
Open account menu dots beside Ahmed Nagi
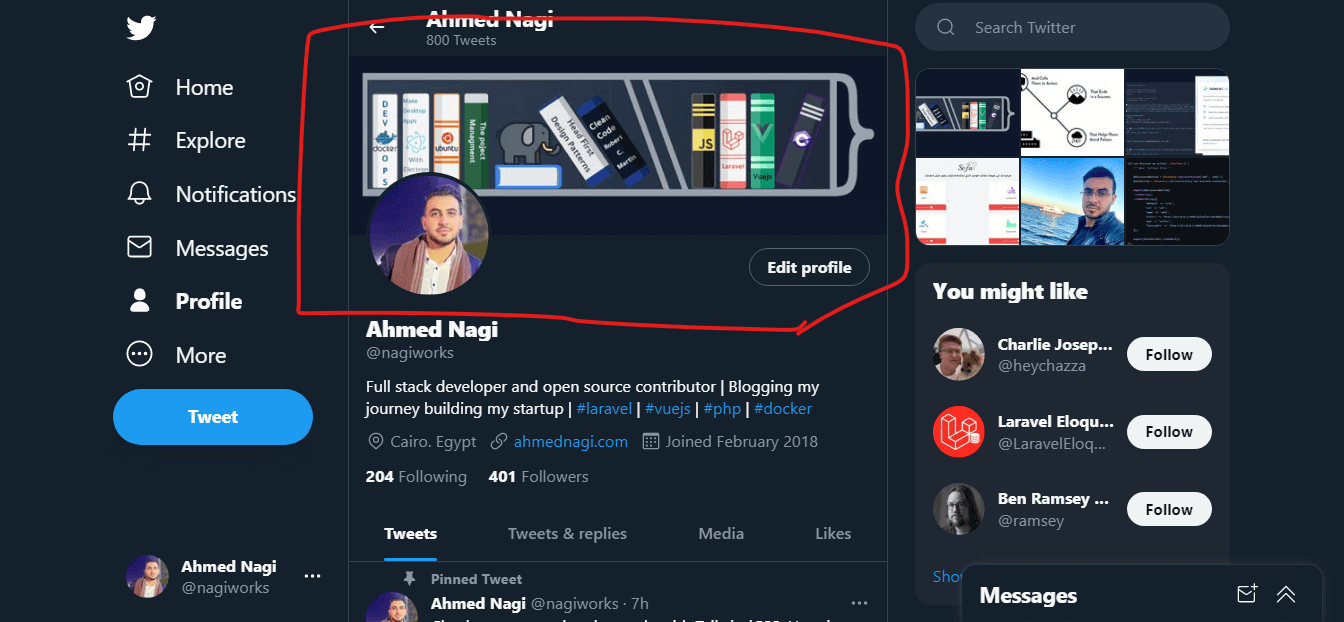pos(313,576)
